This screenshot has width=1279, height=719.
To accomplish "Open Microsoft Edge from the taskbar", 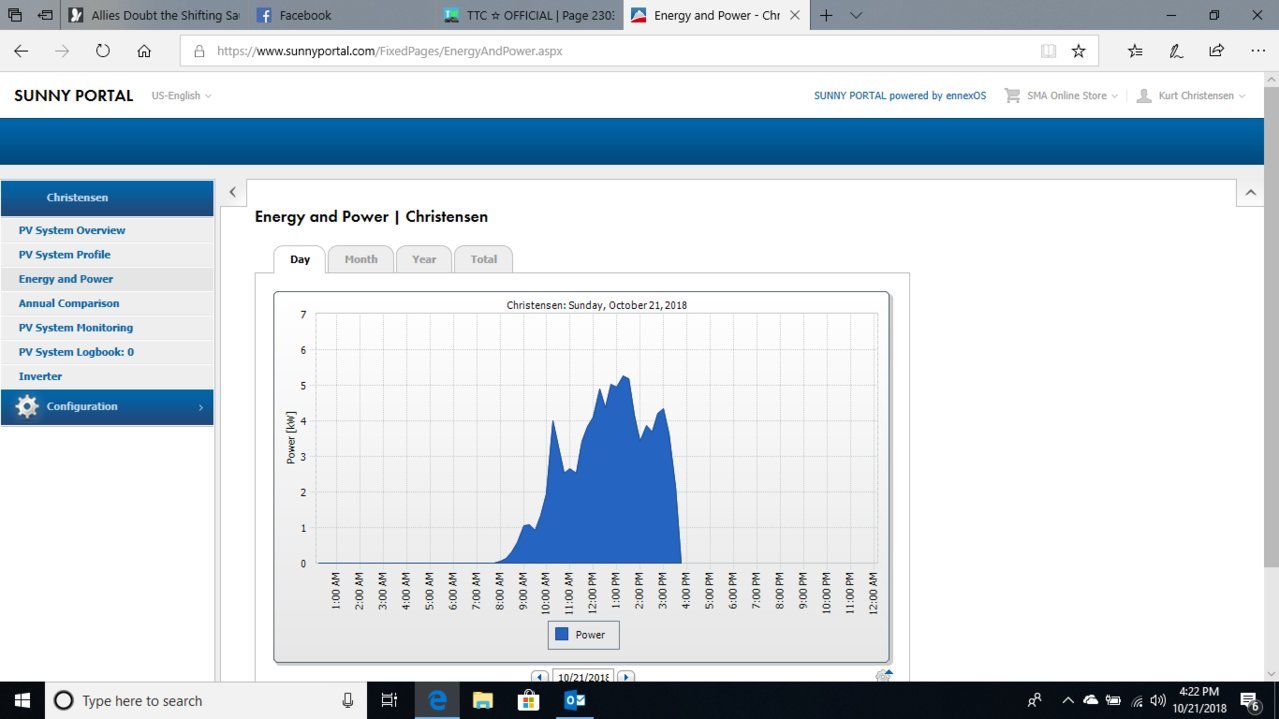I will pos(437,700).
